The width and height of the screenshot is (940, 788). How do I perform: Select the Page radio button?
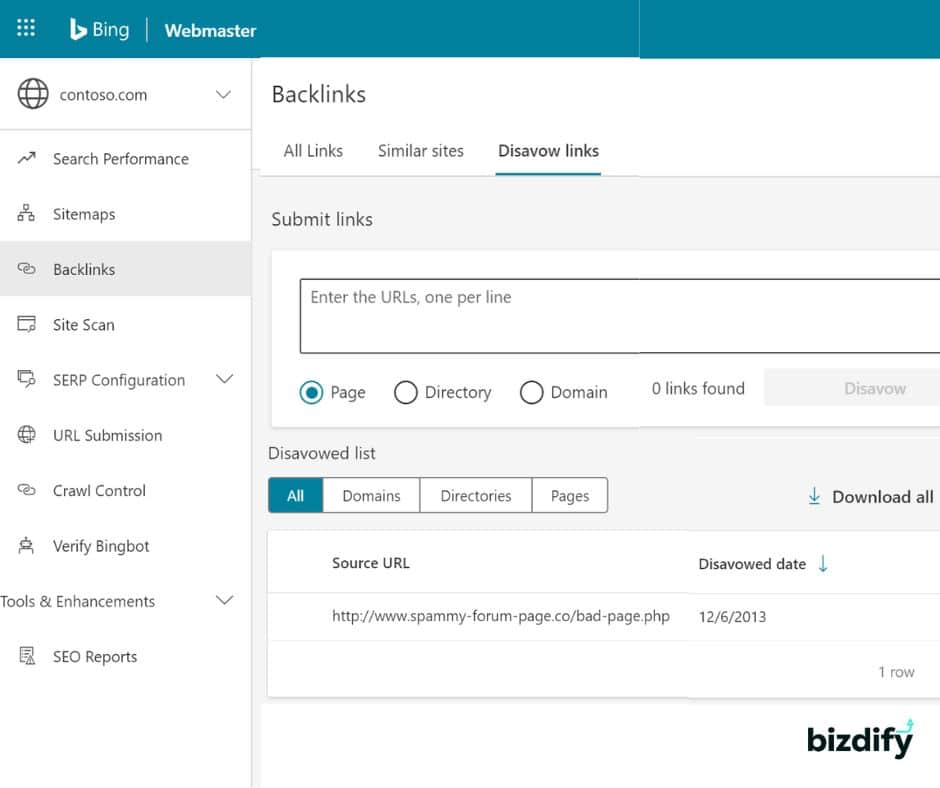click(312, 392)
